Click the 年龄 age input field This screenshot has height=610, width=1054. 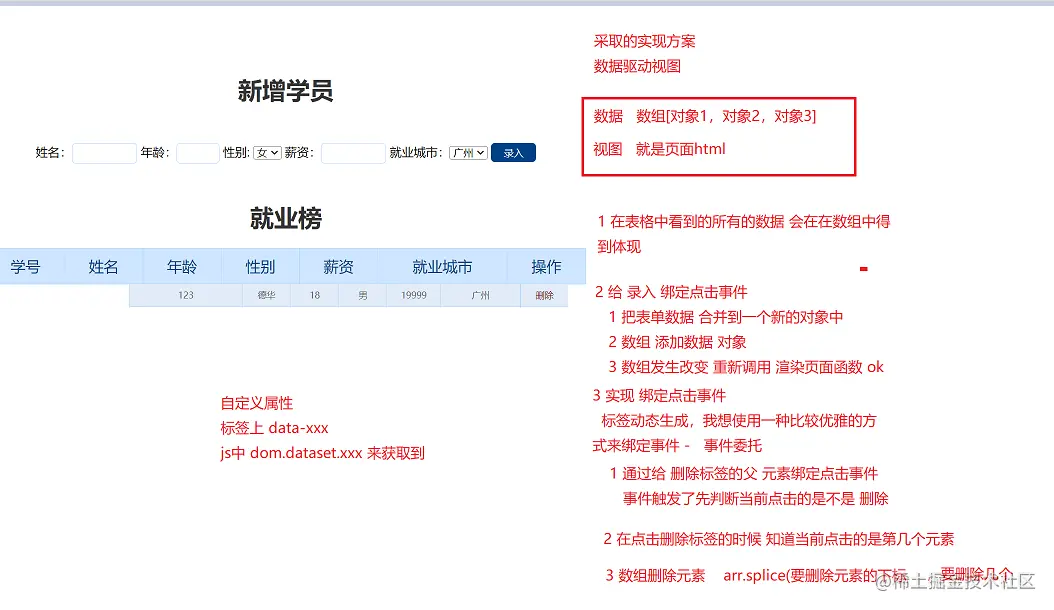(x=198, y=153)
